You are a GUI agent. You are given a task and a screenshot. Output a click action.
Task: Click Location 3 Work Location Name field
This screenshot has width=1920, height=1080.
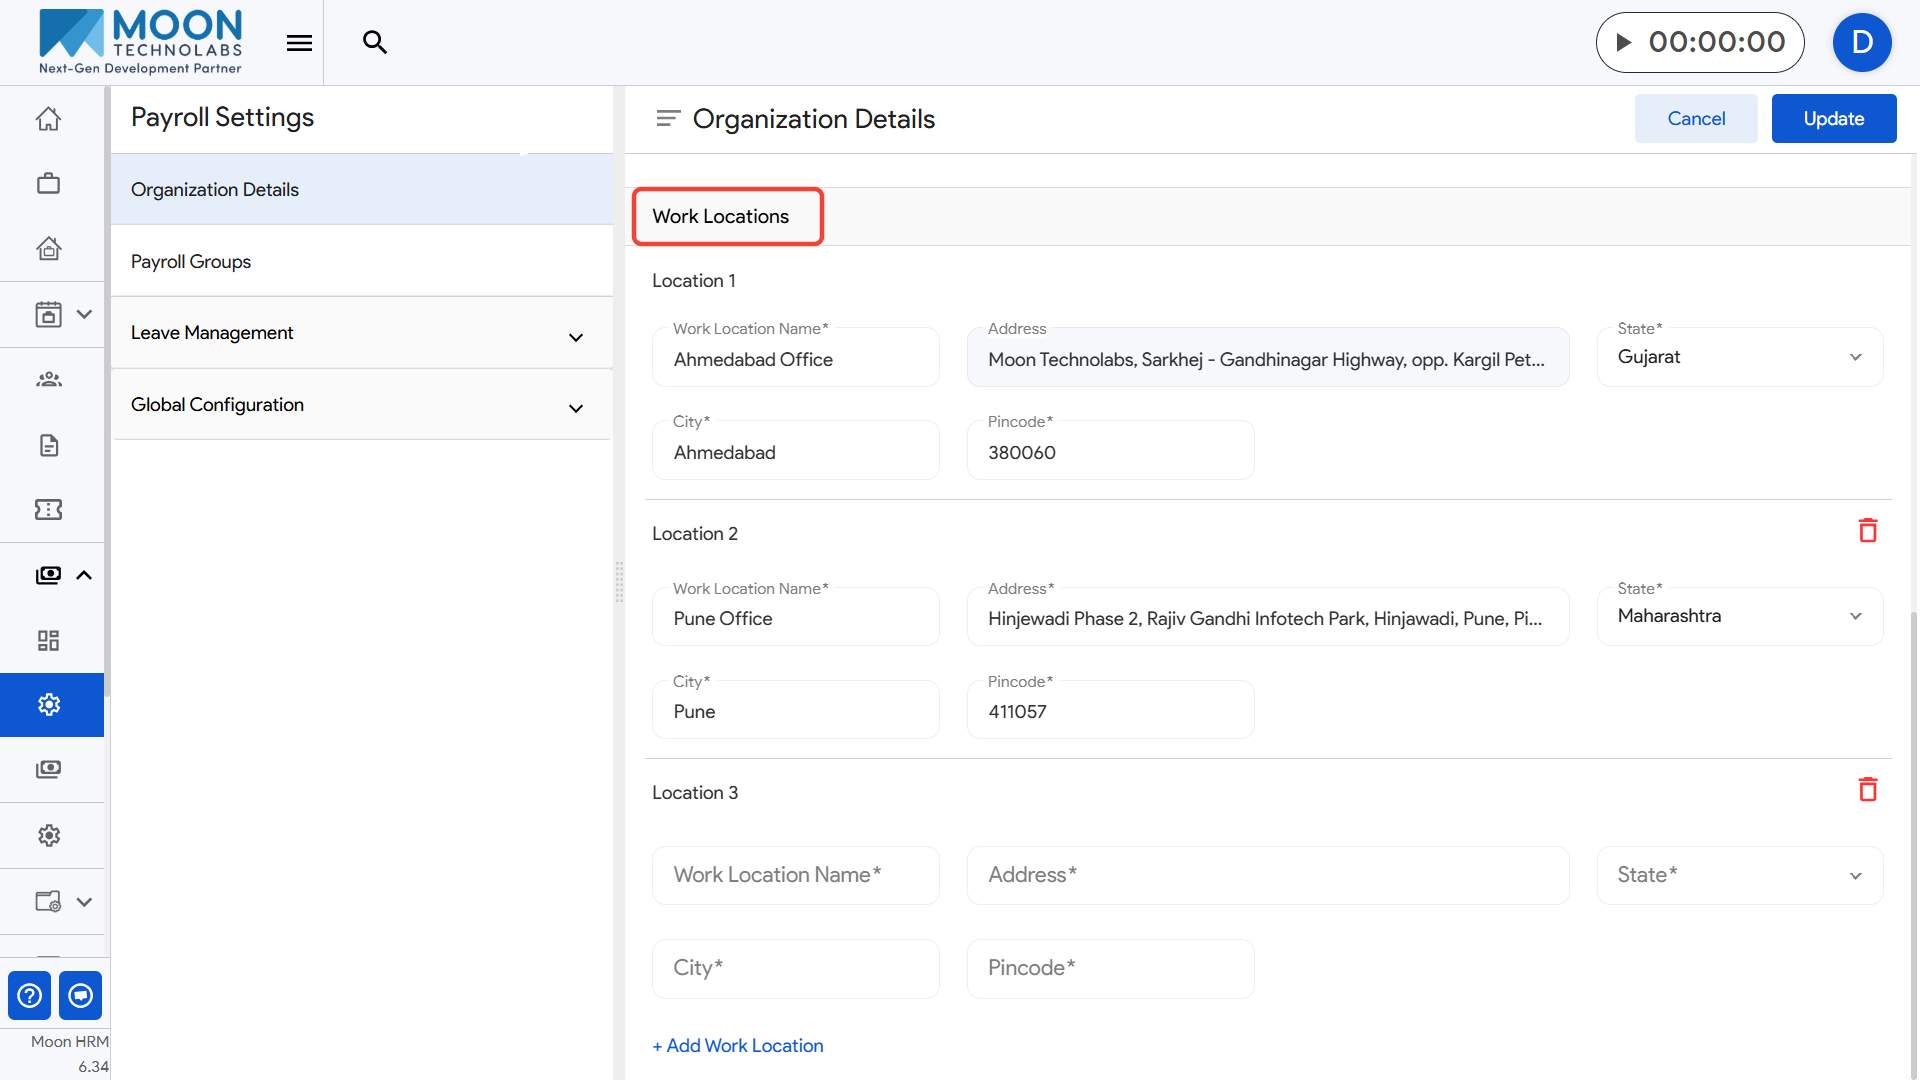pos(795,875)
